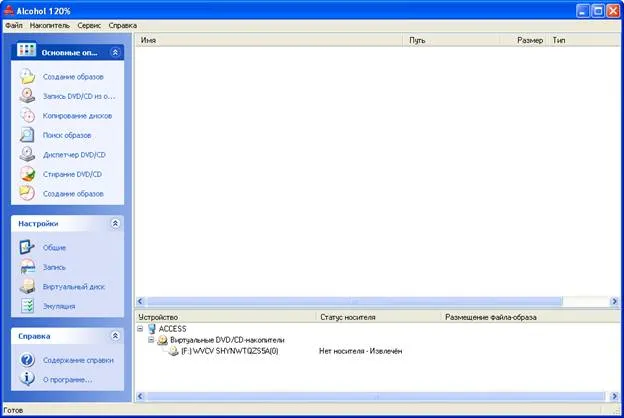Viewport: 624px width, 418px height.
Task: Open Диспетчер DVD/CD icon
Action: pos(27,154)
